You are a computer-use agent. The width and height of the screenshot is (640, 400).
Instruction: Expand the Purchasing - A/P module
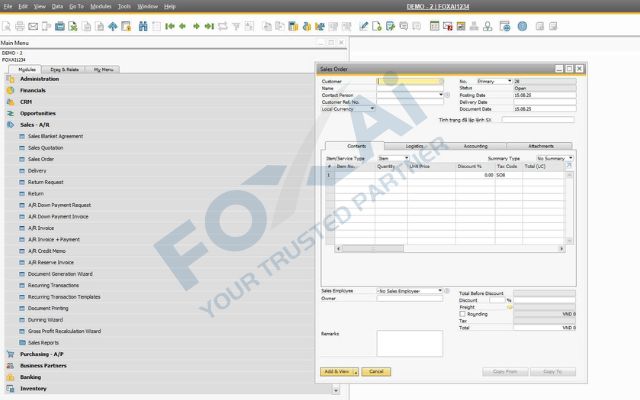click(x=42, y=354)
